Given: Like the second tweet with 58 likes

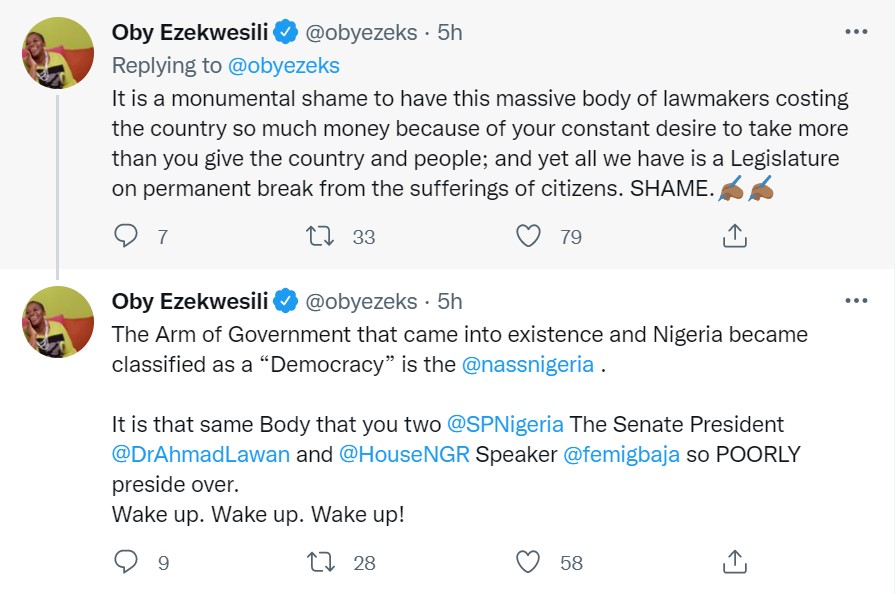Looking at the screenshot, I should (528, 562).
